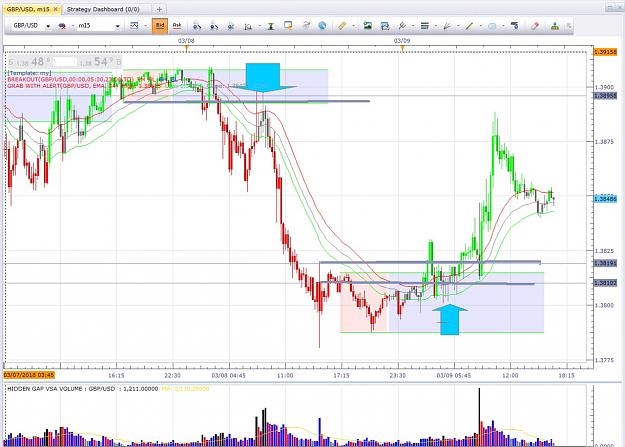Viewport: 625px width, 447px height.
Task: Expand the arrow beside the period icon
Action: click(73, 26)
